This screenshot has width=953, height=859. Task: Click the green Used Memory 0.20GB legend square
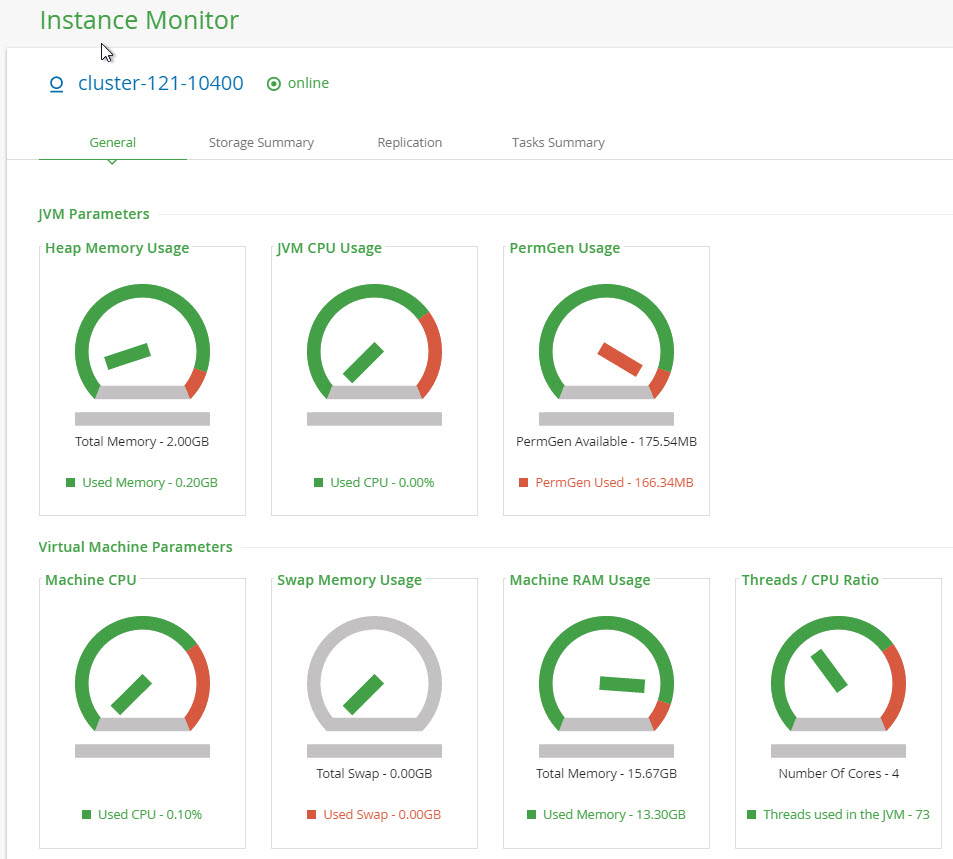pyautogui.click(x=70, y=483)
